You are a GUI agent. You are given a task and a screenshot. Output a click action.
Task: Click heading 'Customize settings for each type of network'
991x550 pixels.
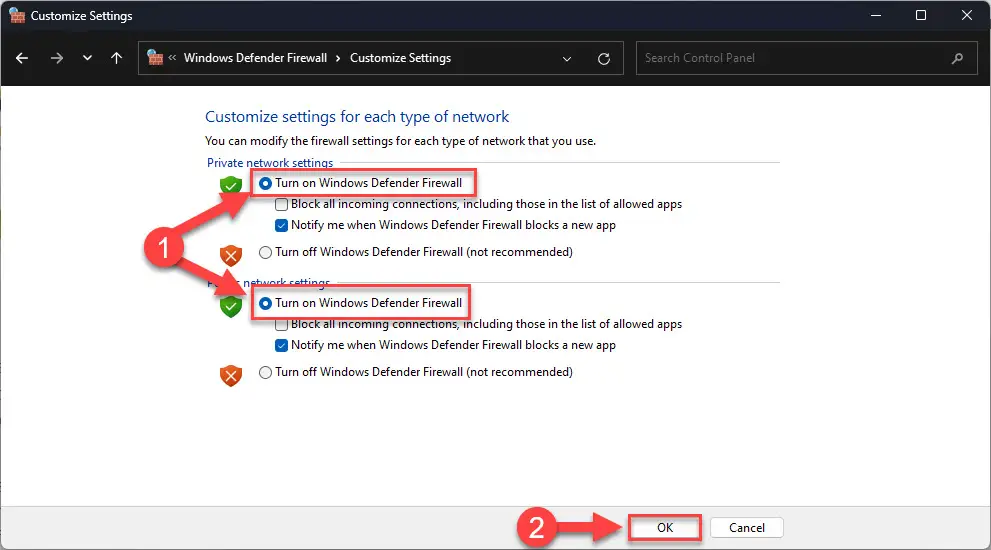[x=356, y=117]
